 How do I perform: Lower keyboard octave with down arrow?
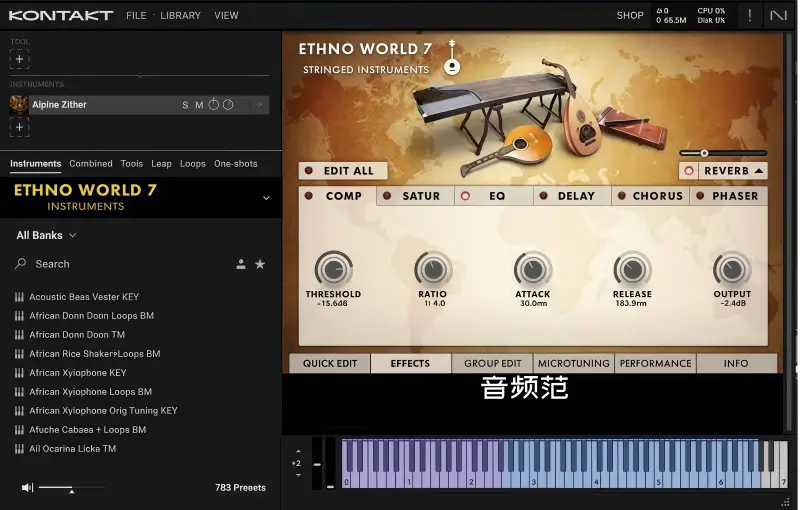pos(298,475)
